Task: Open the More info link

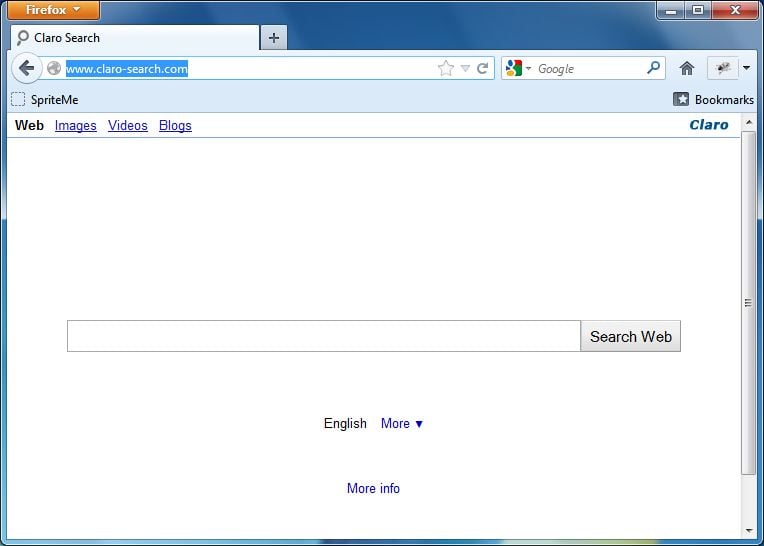Action: pyautogui.click(x=373, y=488)
